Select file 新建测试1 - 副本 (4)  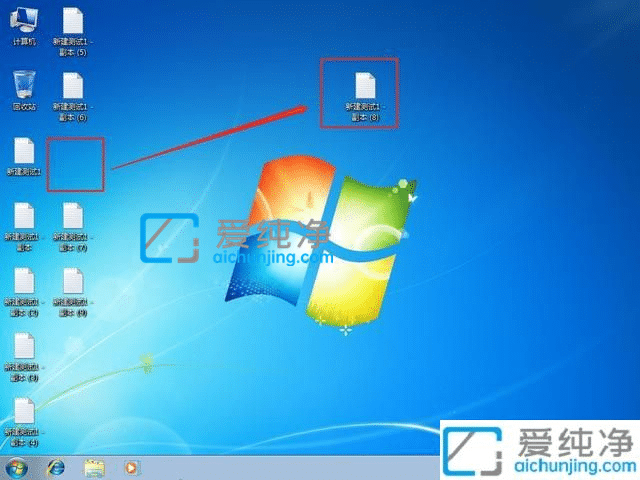24,422
